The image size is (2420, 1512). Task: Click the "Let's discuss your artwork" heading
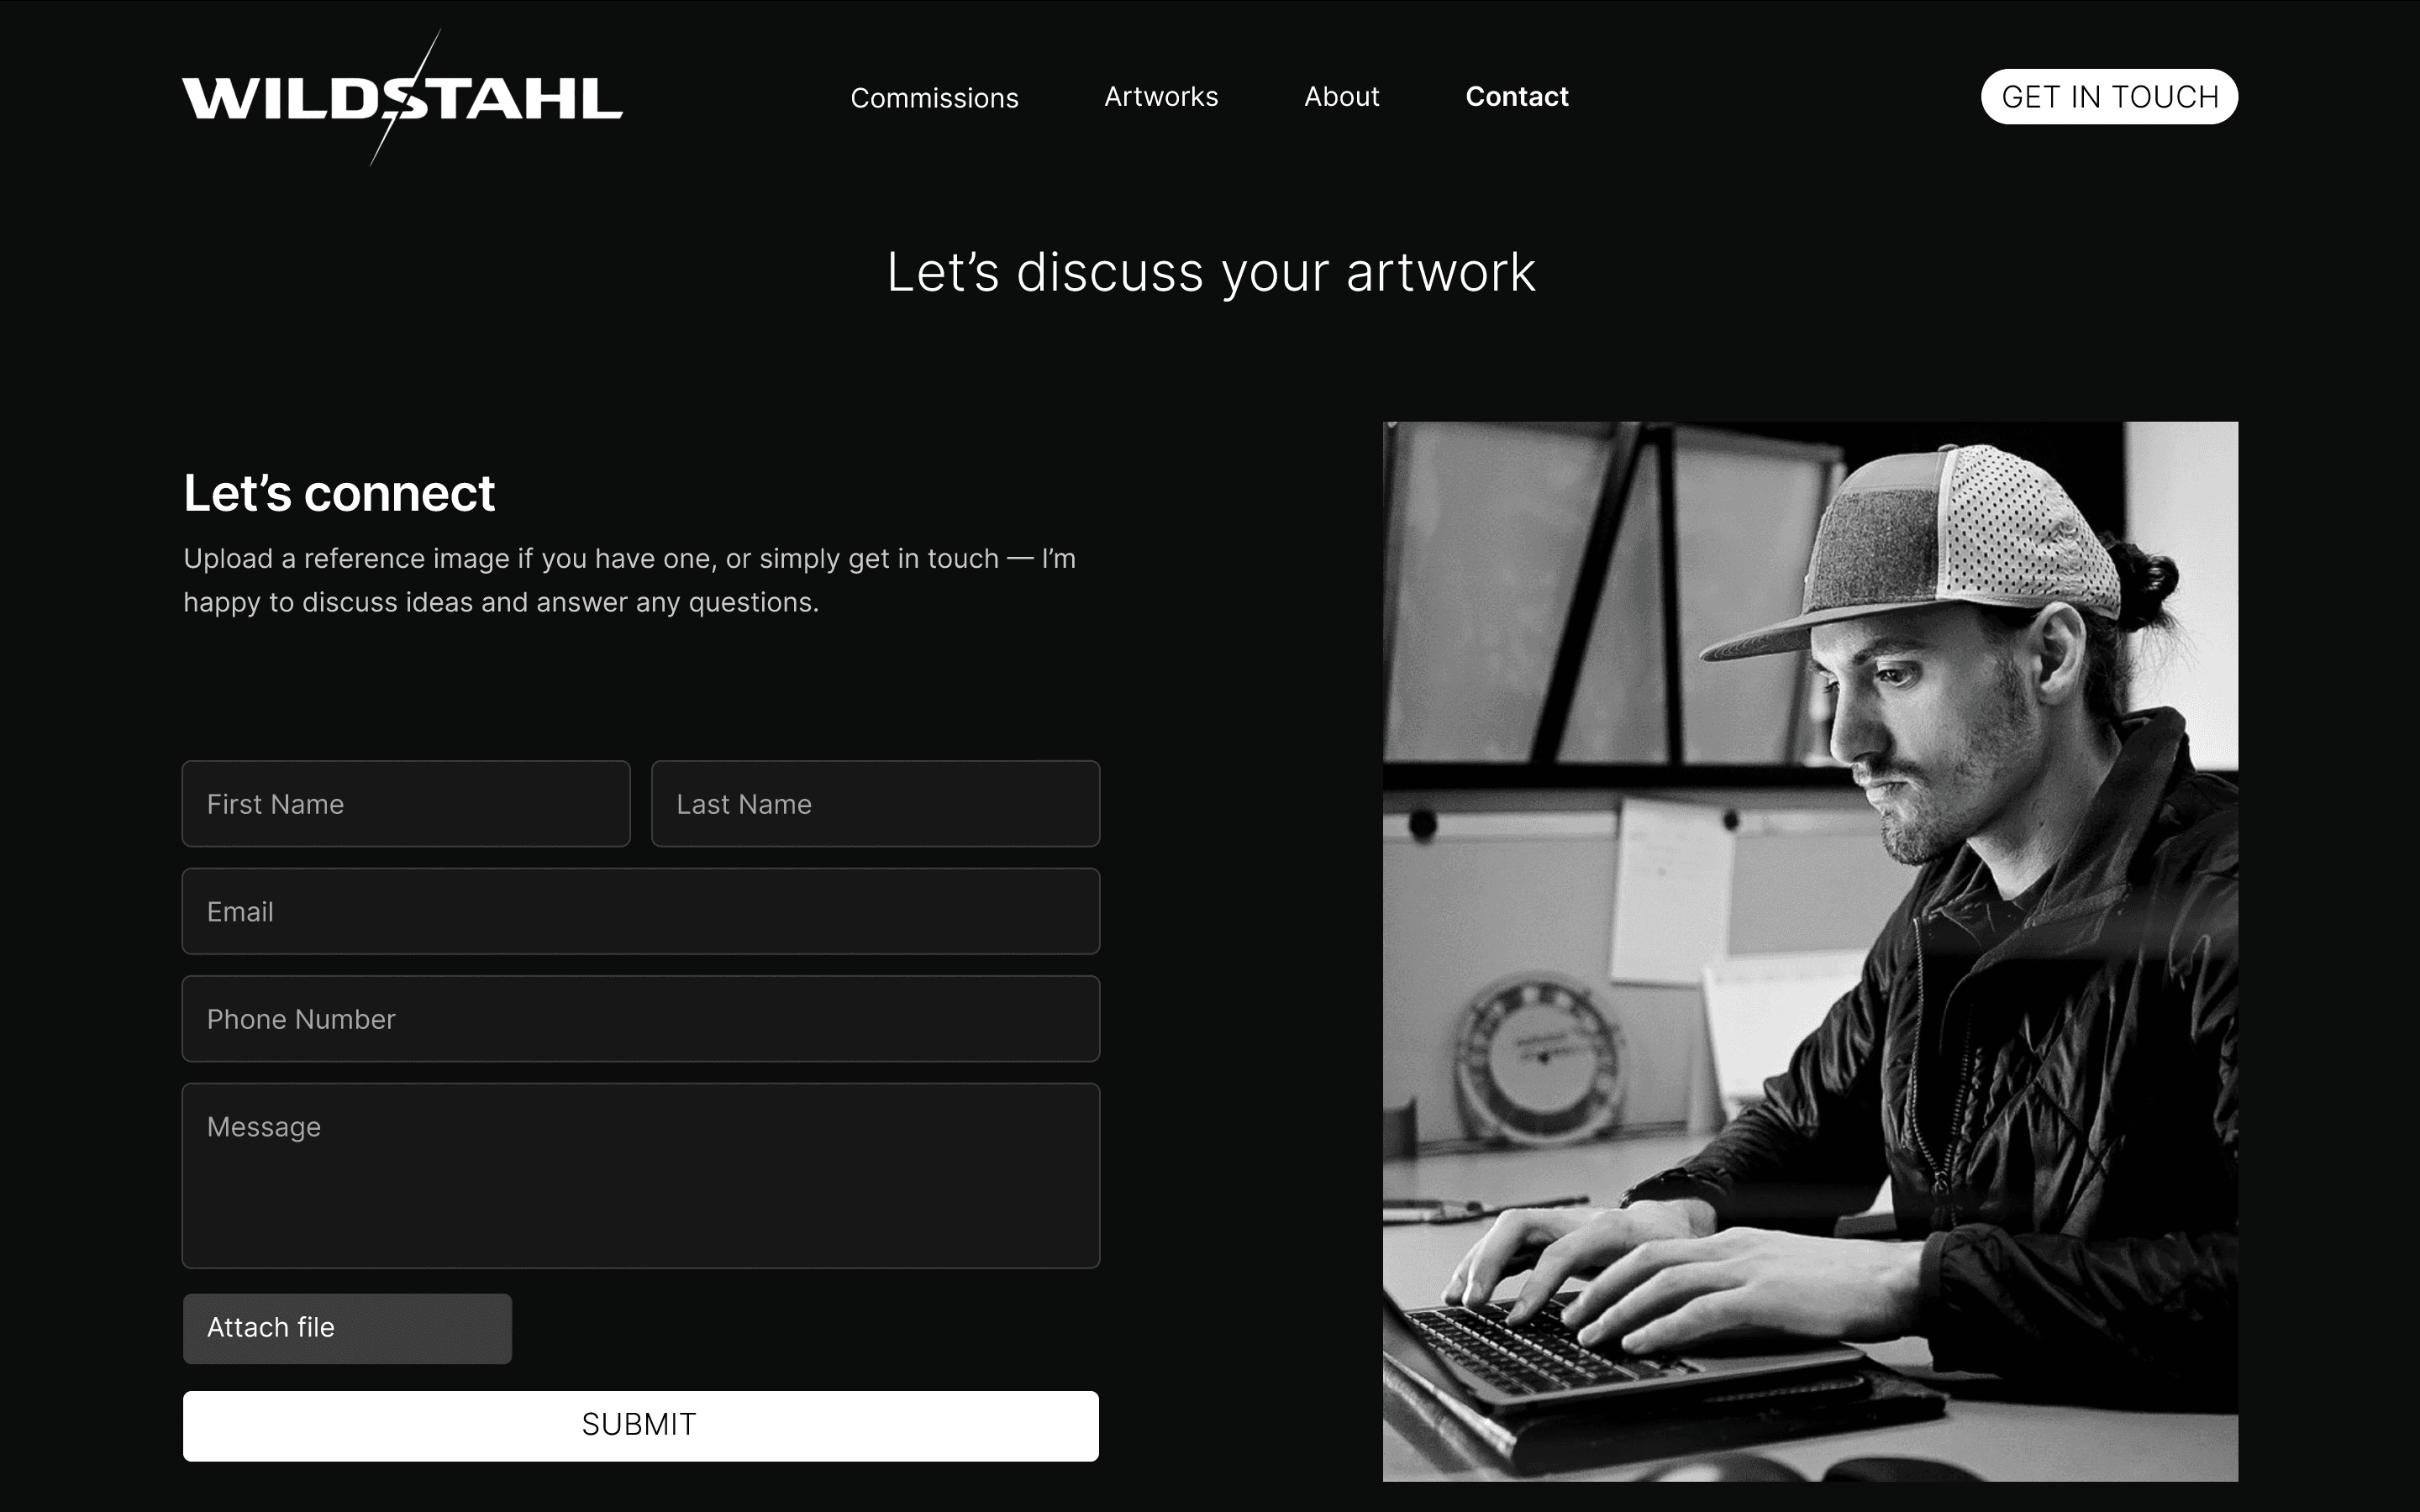pos(1211,272)
